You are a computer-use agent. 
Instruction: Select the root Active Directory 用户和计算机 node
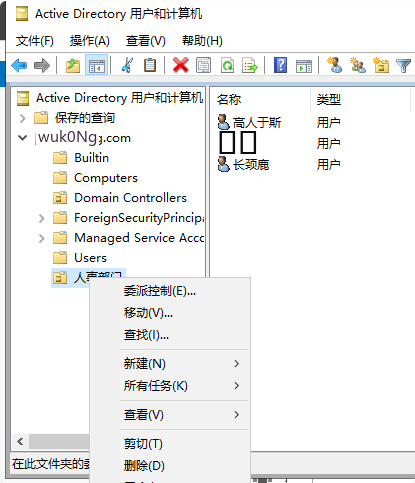coord(119,98)
